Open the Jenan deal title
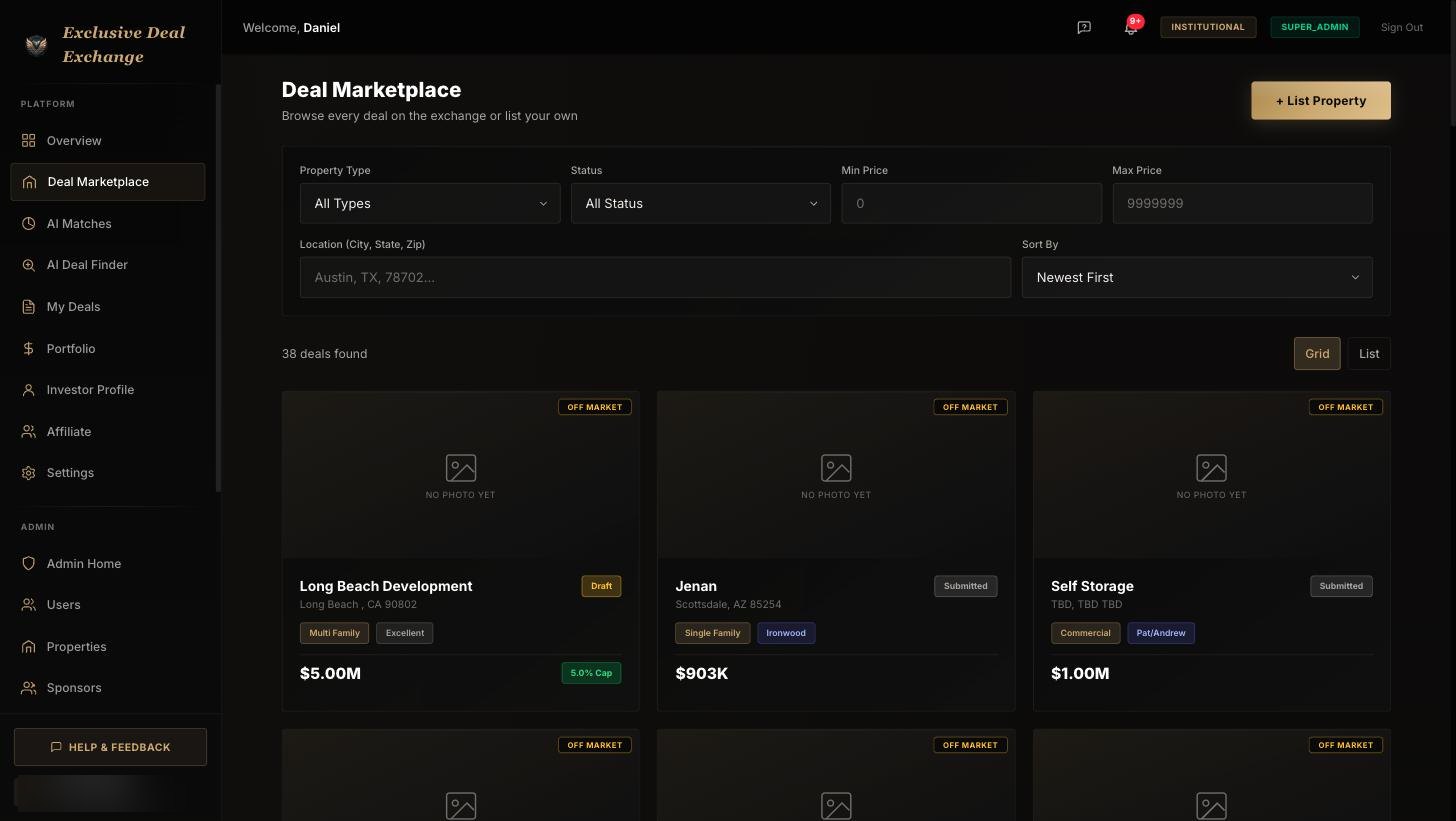Image resolution: width=1456 pixels, height=821 pixels. point(696,586)
